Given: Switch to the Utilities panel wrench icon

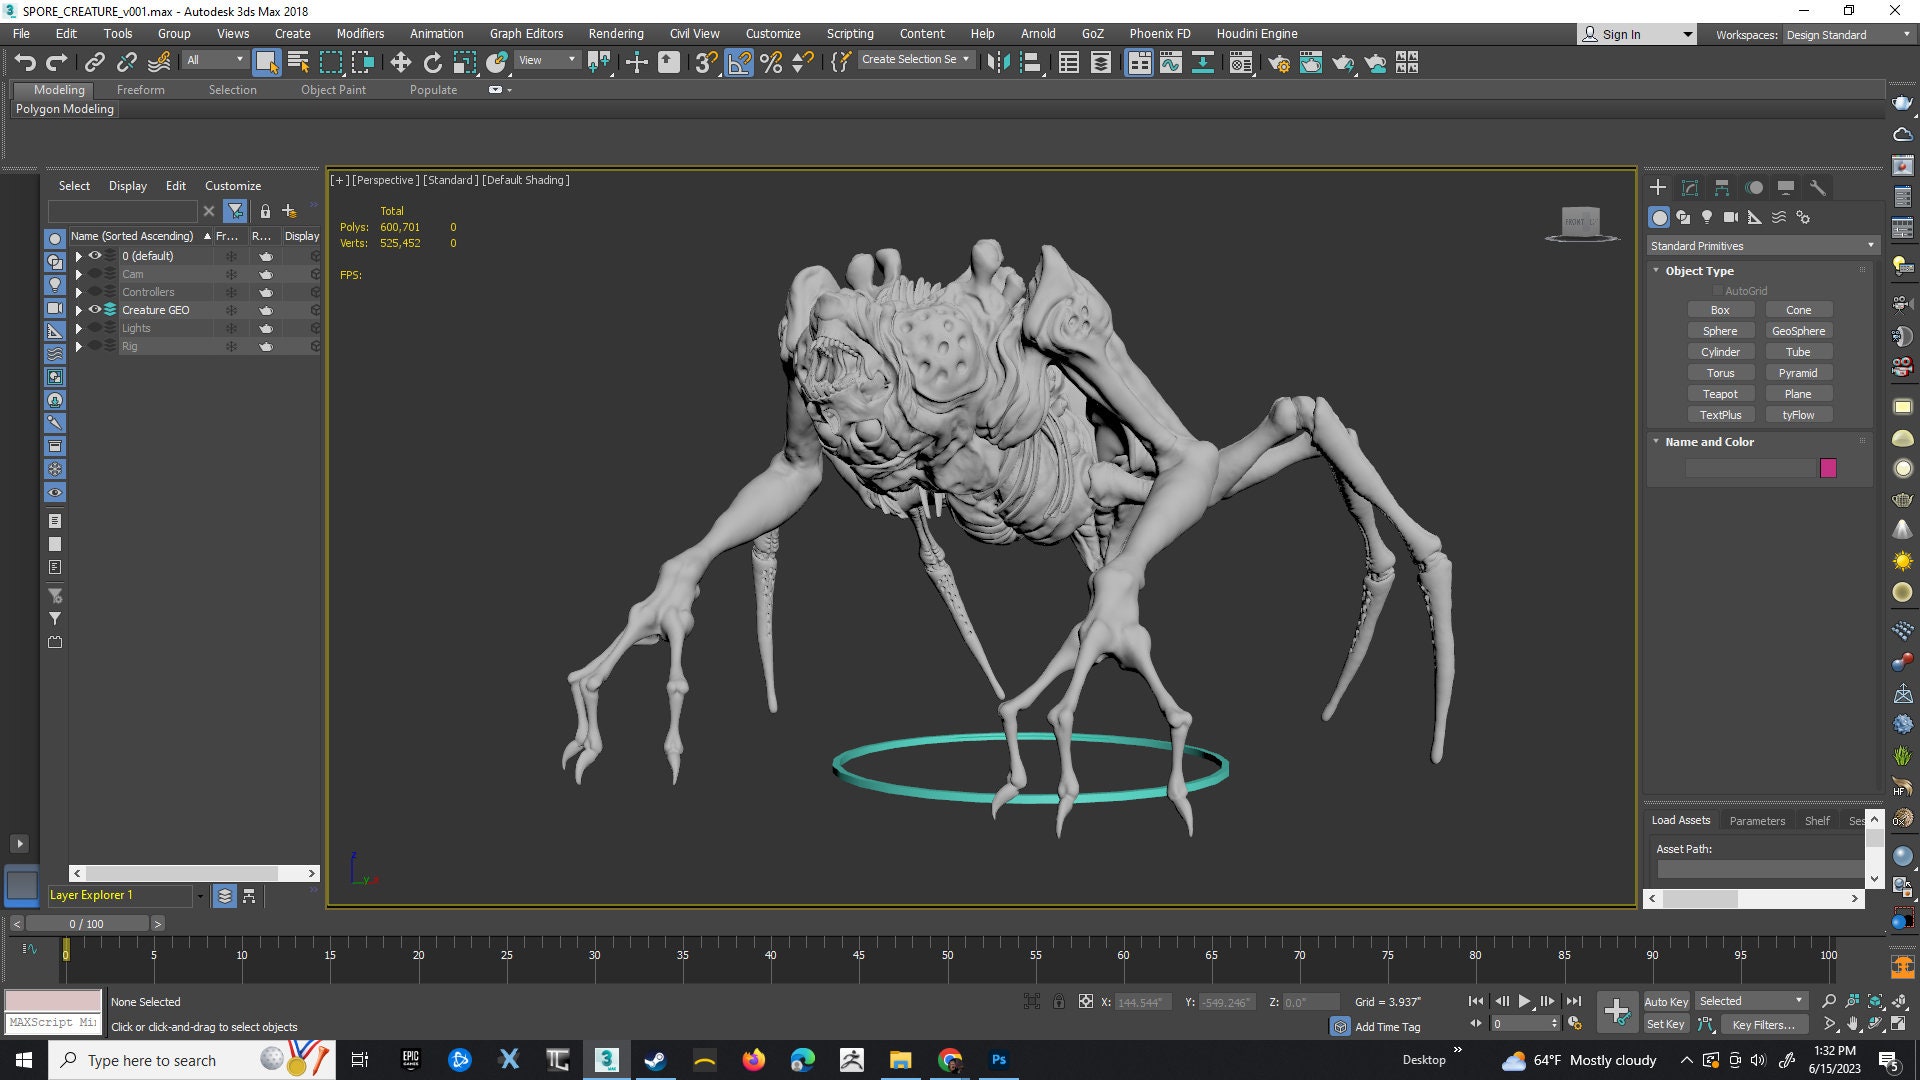Looking at the screenshot, I should (x=1819, y=187).
